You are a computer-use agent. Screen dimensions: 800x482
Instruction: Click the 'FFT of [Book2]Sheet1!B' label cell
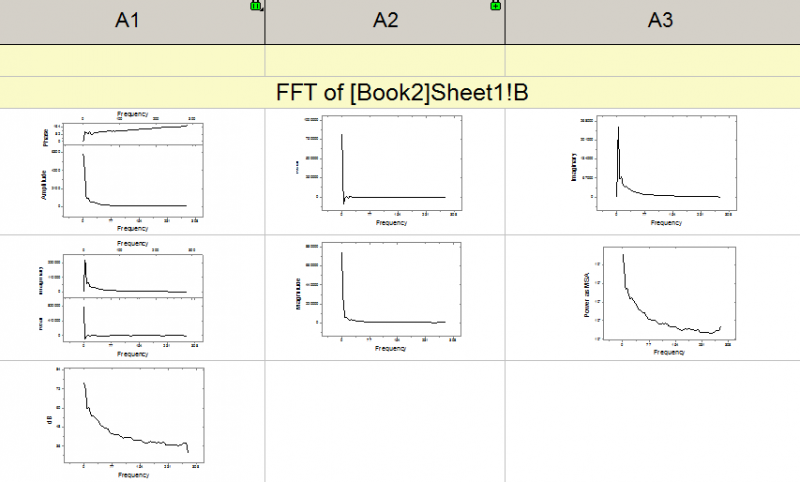[x=400, y=92]
